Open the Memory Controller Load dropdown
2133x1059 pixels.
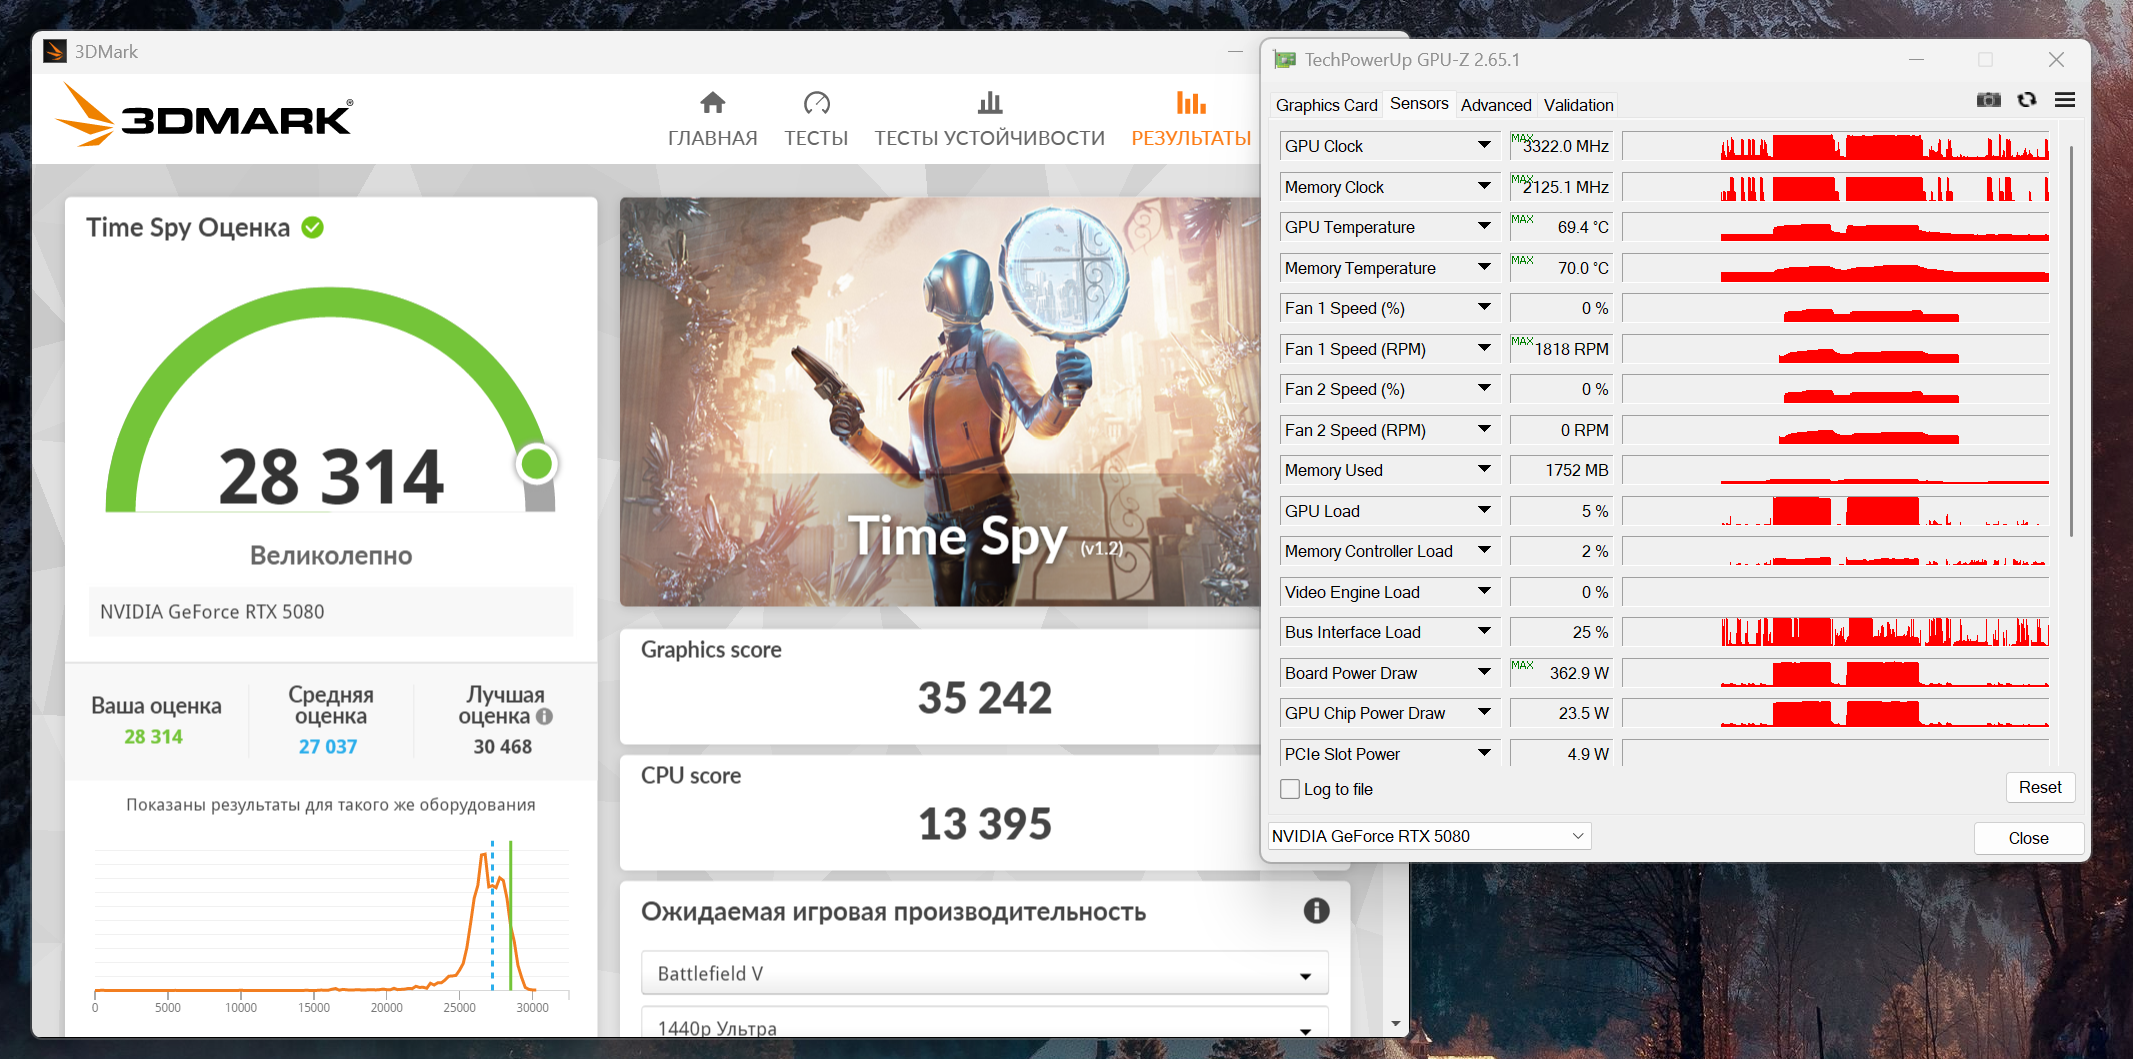coord(1485,551)
